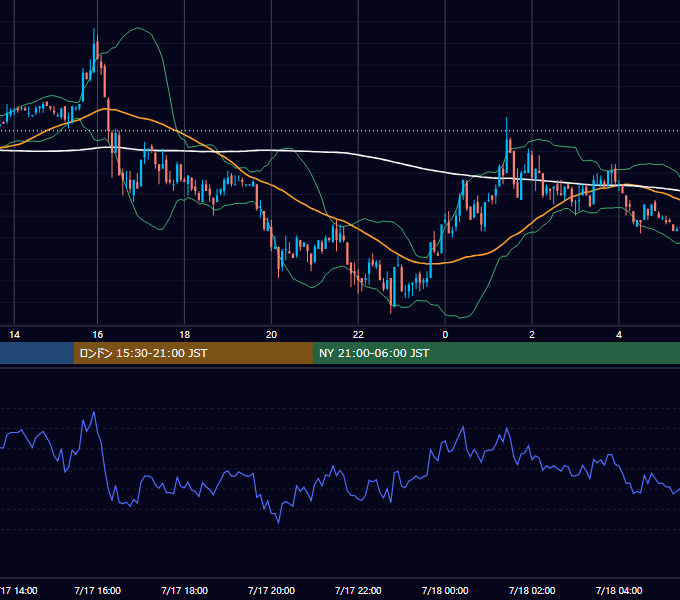Click the ロンドン 15:30-21:00 JST session bar
Viewport: 680px width, 600px height.
tap(193, 353)
